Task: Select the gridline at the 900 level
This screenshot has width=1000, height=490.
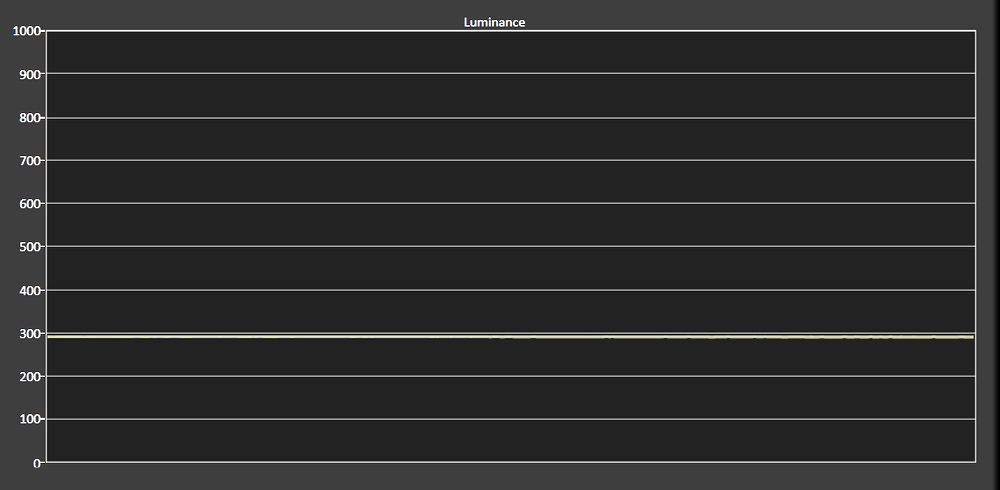Action: 510,73
